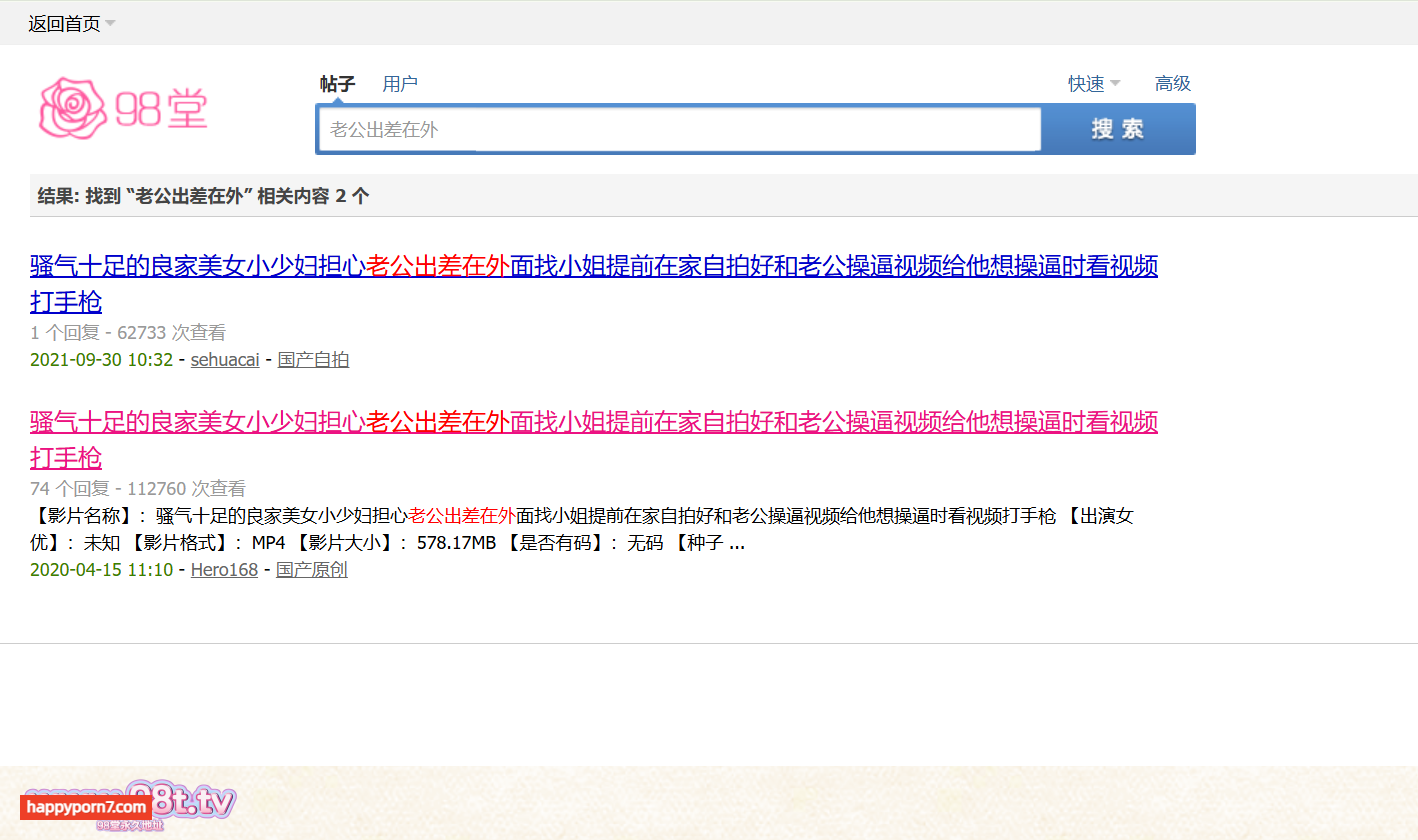The width and height of the screenshot is (1418, 840).
Task: Click the 返回首页 link
Action: coord(64,24)
